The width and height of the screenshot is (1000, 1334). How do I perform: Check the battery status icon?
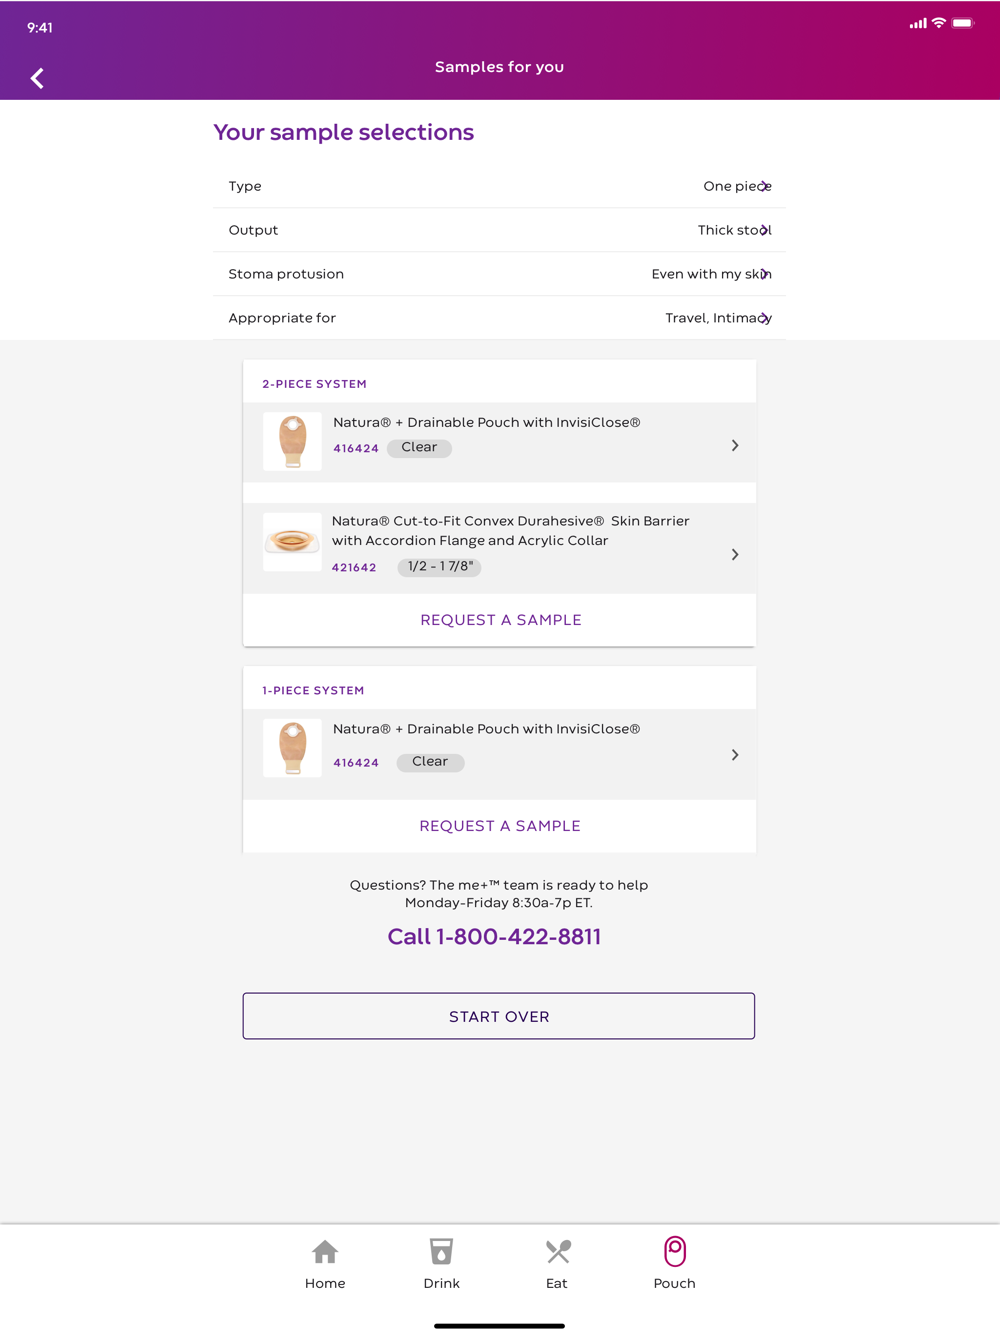(962, 23)
